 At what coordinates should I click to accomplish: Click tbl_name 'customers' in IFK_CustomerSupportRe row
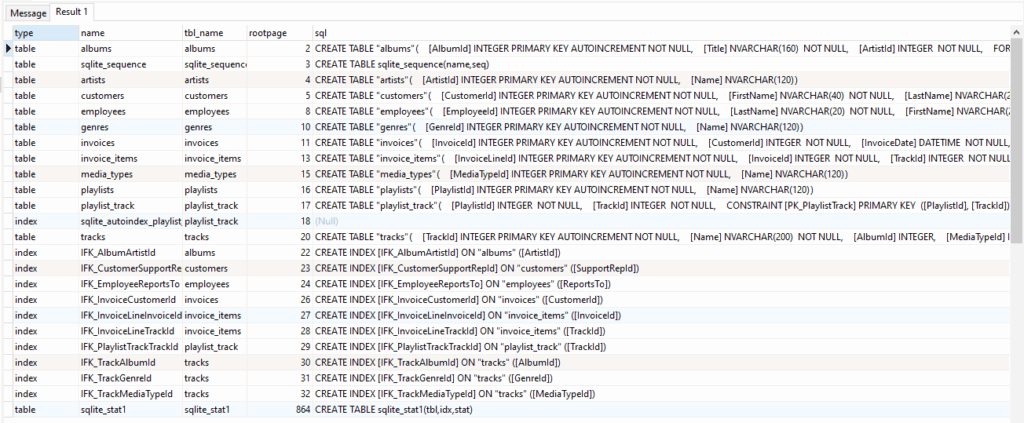tap(215, 268)
